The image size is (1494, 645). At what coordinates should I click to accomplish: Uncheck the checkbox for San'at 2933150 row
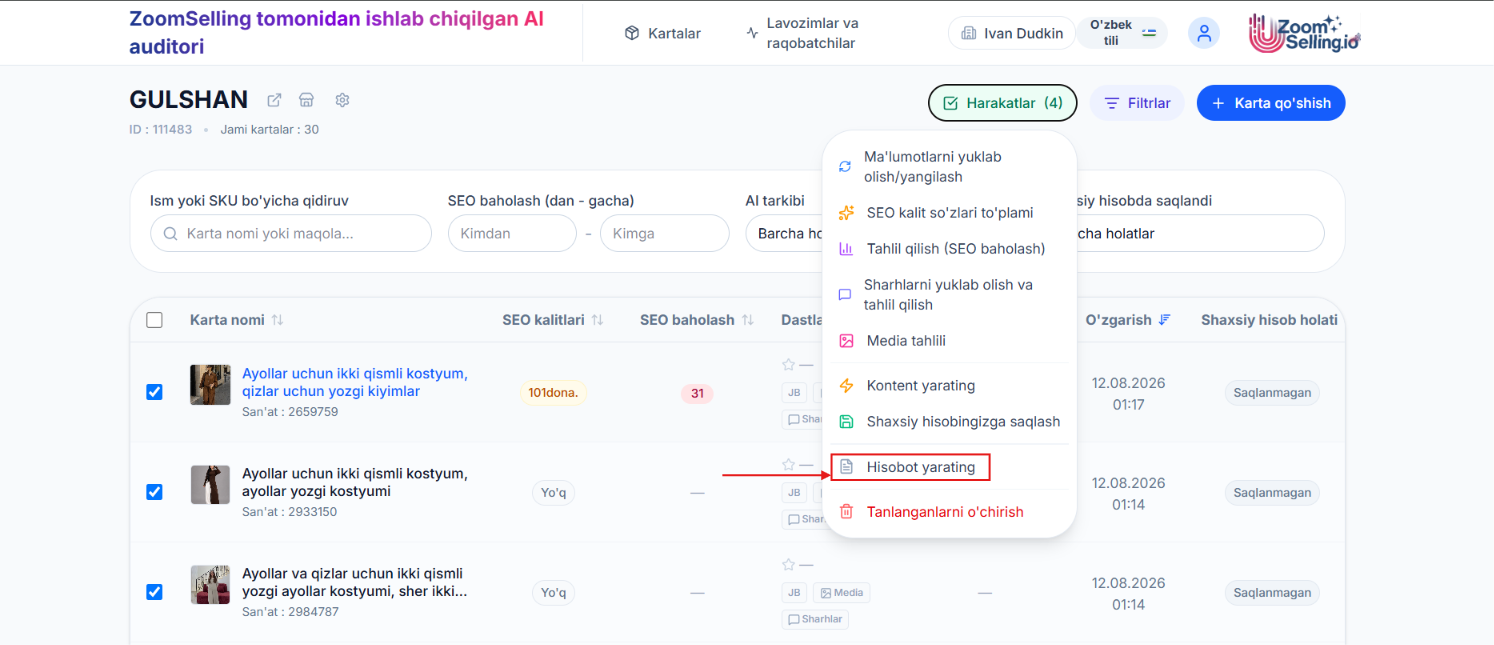pyautogui.click(x=154, y=492)
